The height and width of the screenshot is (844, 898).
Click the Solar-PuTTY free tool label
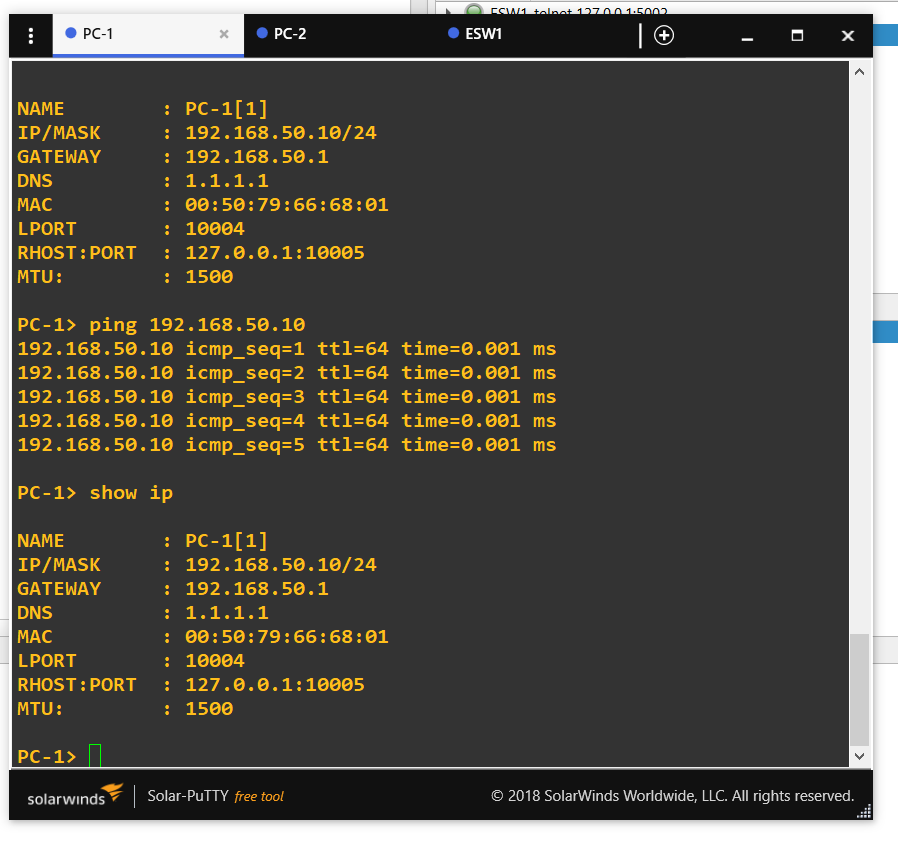pos(215,796)
